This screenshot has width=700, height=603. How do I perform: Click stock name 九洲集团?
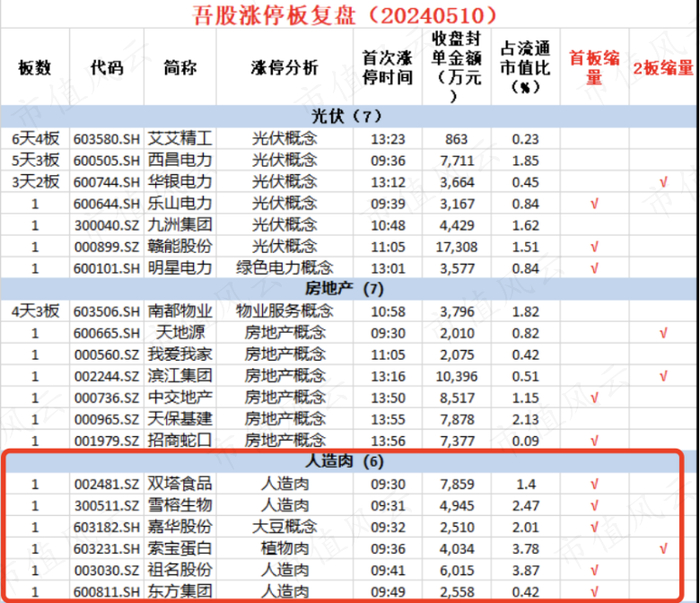(180, 225)
